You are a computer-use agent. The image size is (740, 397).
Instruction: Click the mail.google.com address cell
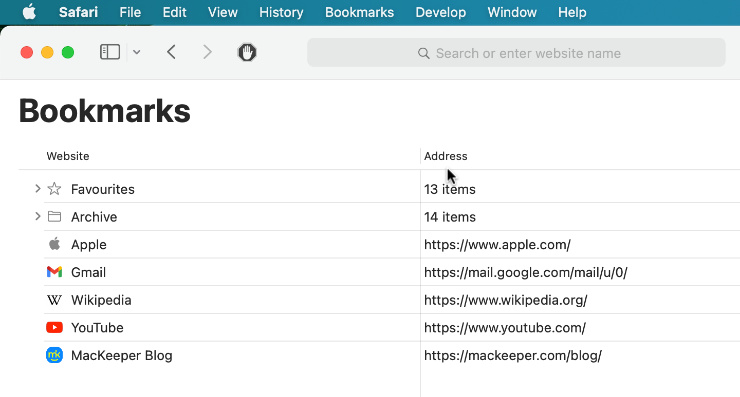(526, 272)
